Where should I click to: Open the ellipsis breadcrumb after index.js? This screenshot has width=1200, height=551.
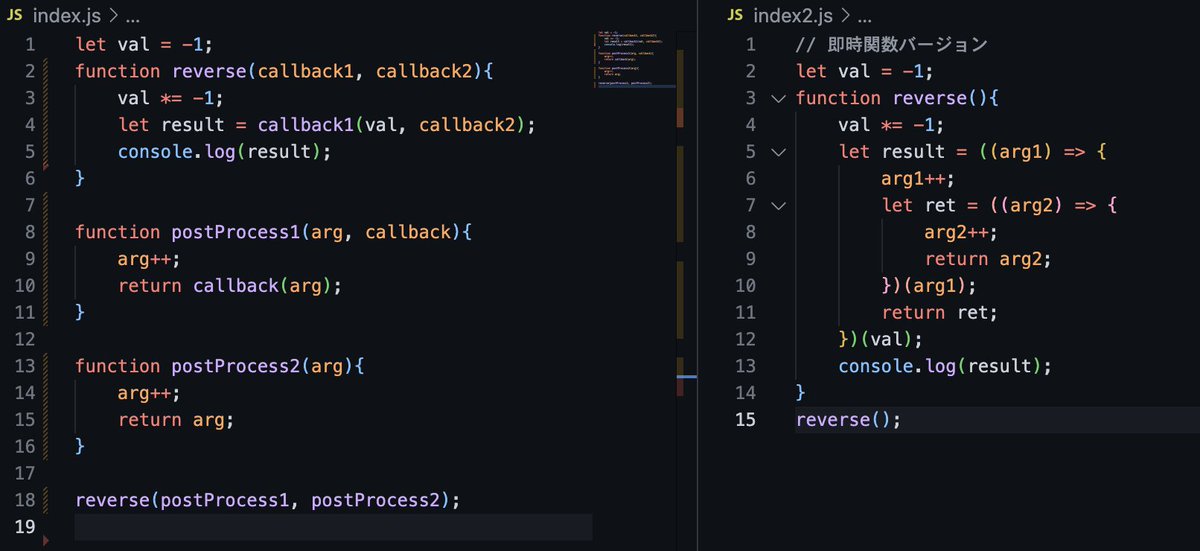point(133,17)
